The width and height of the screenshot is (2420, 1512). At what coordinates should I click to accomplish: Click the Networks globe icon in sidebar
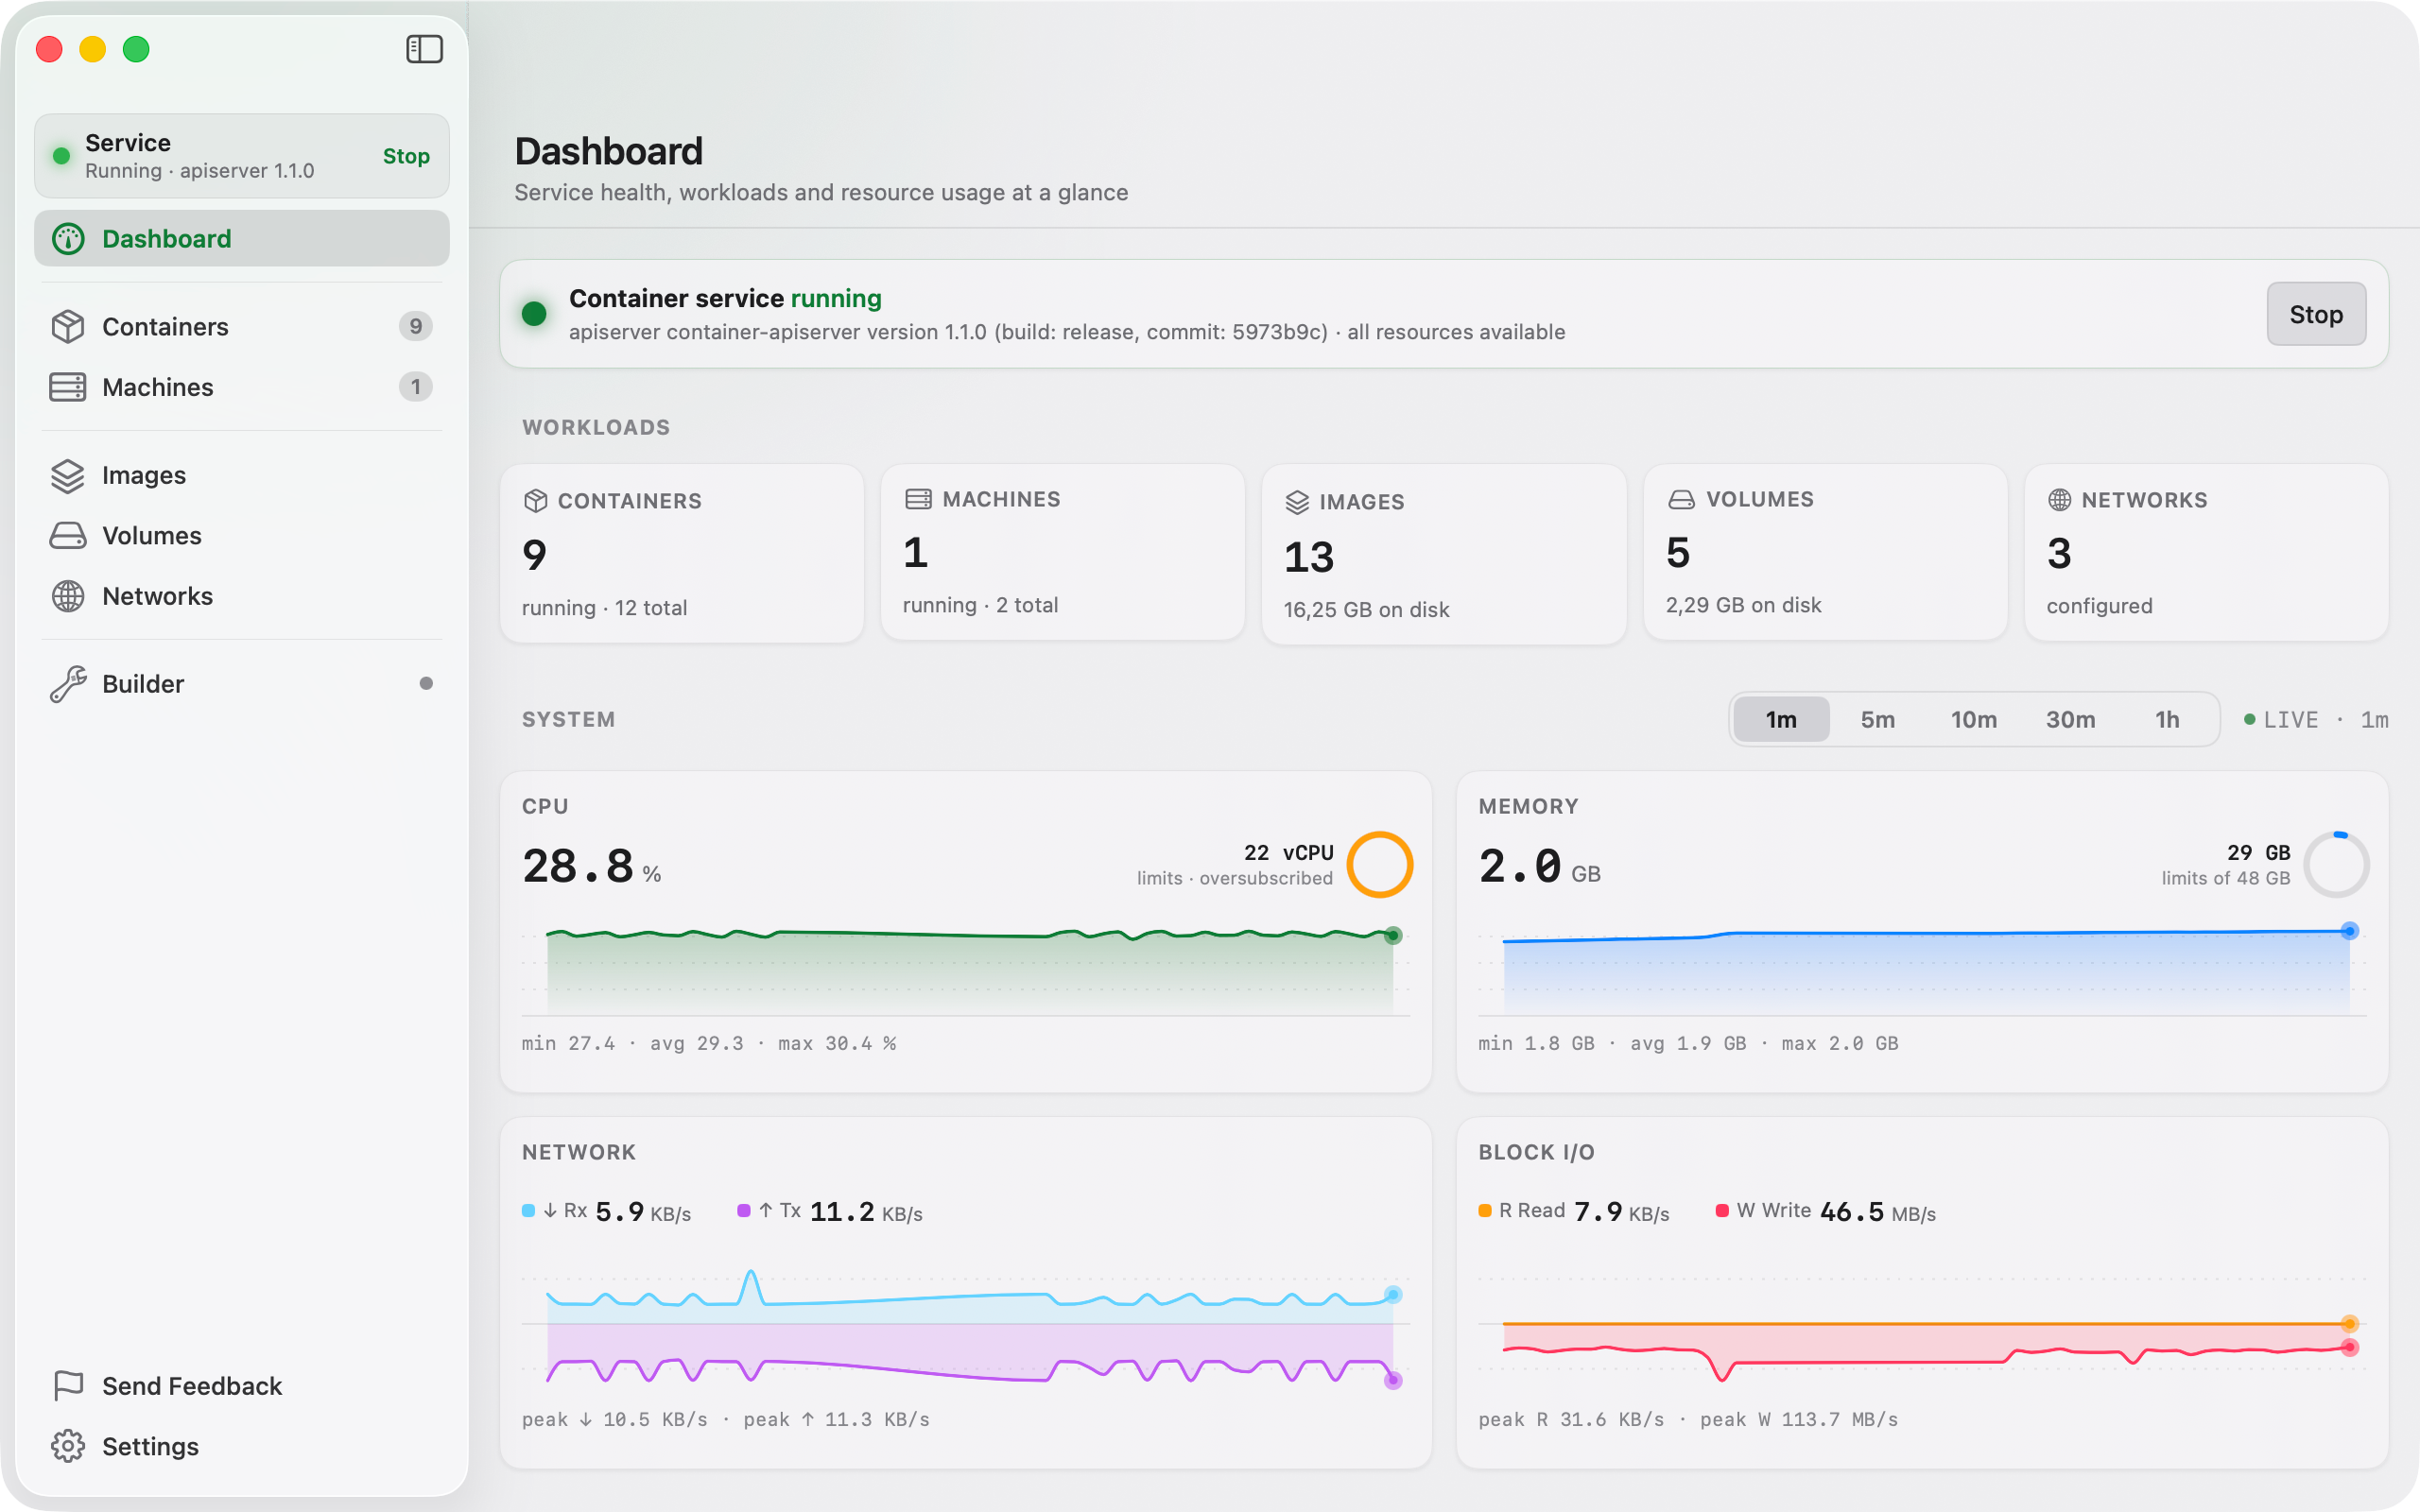(68, 596)
